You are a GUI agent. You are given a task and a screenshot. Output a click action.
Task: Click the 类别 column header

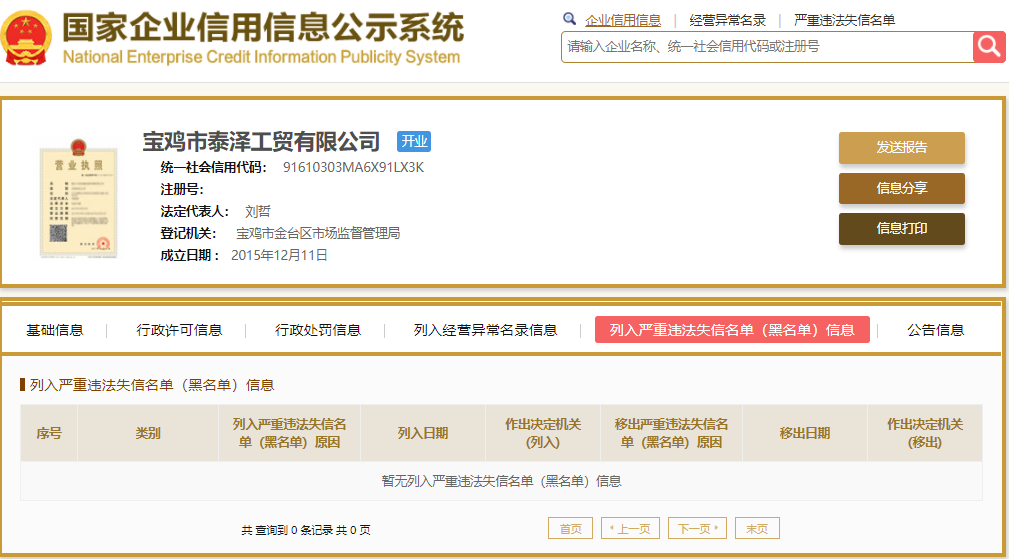pyautogui.click(x=148, y=433)
